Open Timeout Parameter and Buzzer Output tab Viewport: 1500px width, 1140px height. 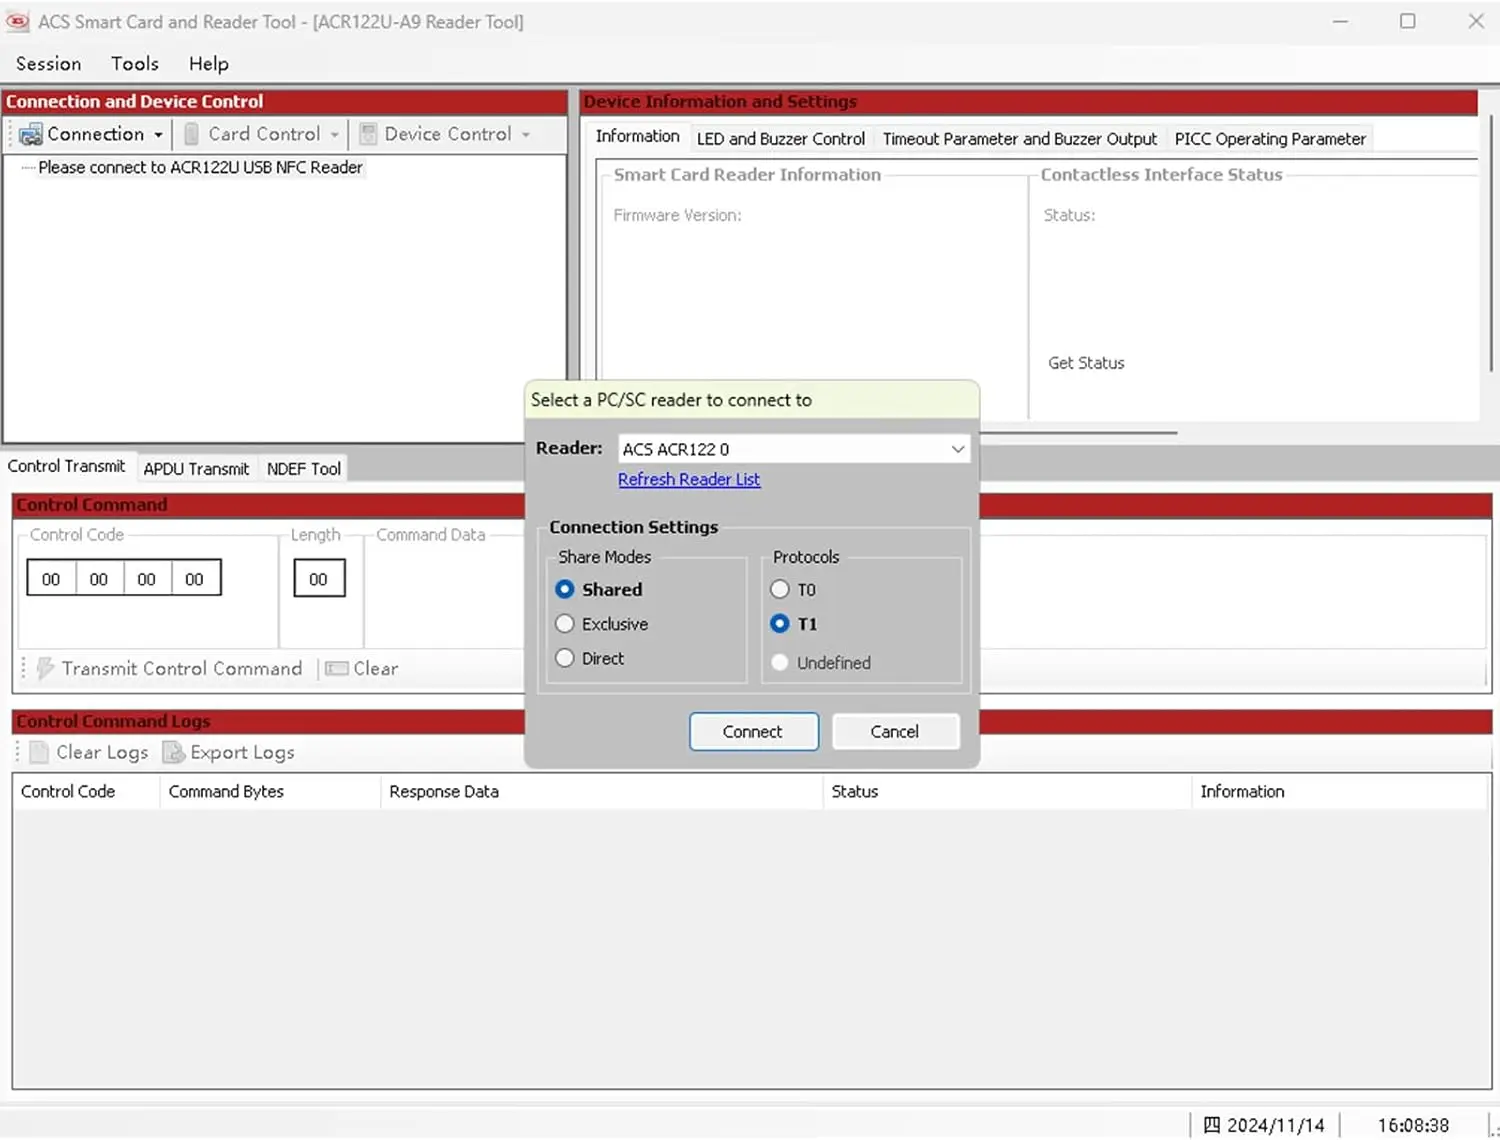(x=1020, y=139)
